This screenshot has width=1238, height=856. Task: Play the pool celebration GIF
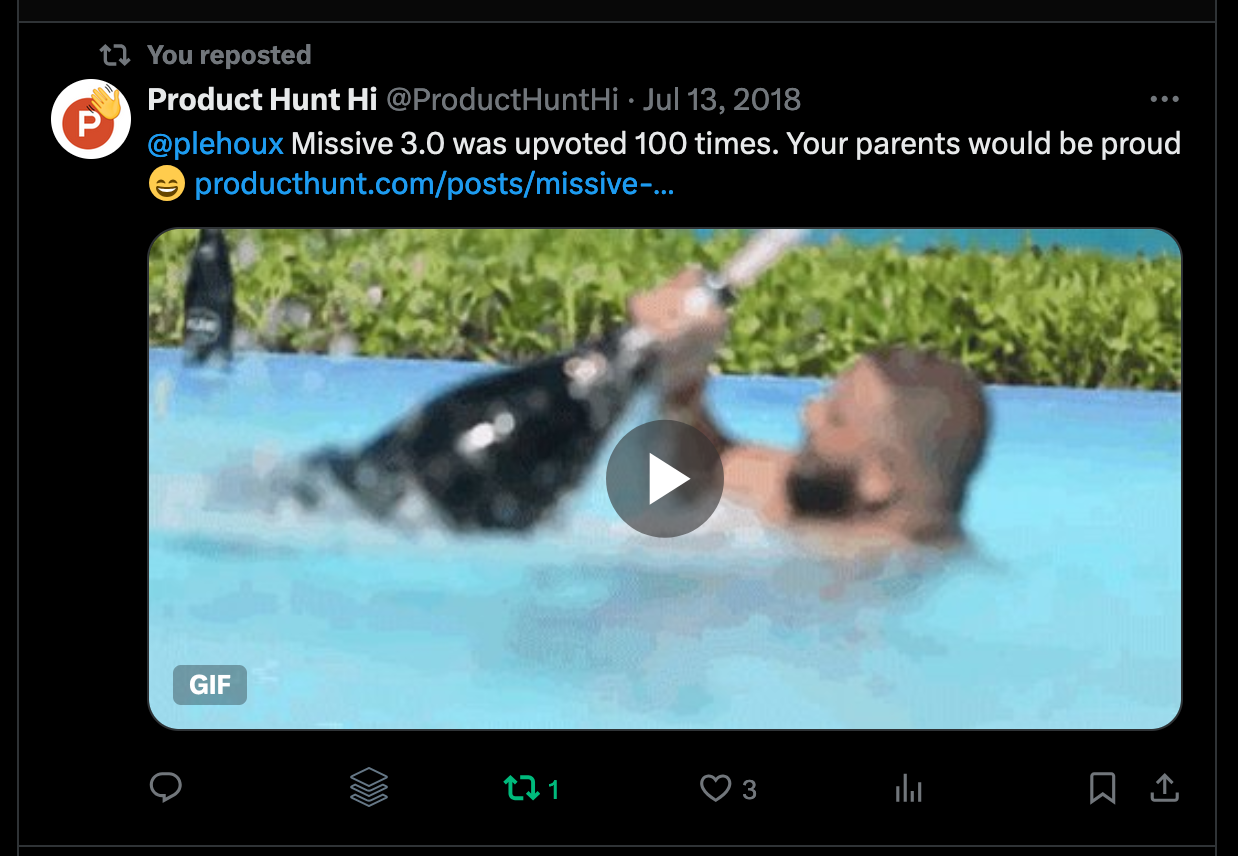point(664,479)
